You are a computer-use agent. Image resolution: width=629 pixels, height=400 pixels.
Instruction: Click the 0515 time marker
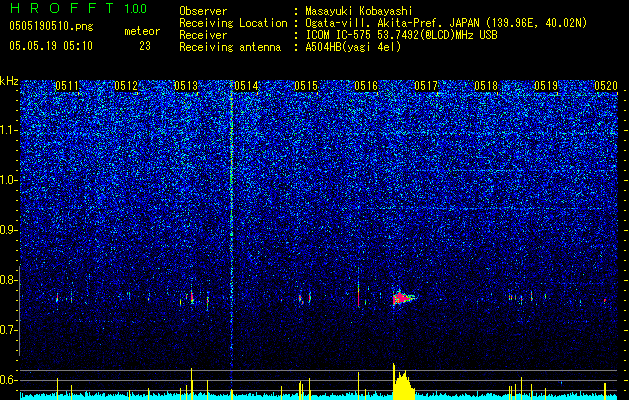306,86
